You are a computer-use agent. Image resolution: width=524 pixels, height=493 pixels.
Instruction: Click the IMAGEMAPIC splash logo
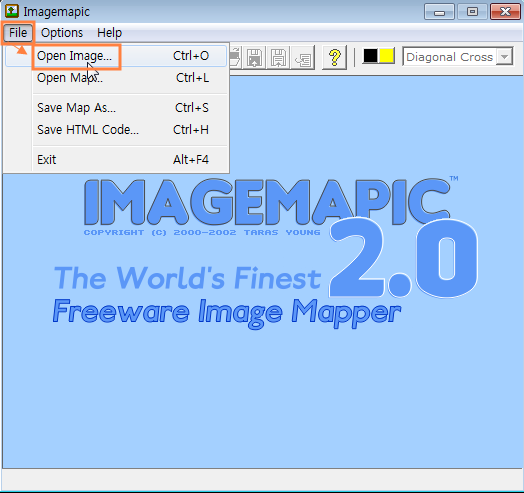tap(267, 203)
